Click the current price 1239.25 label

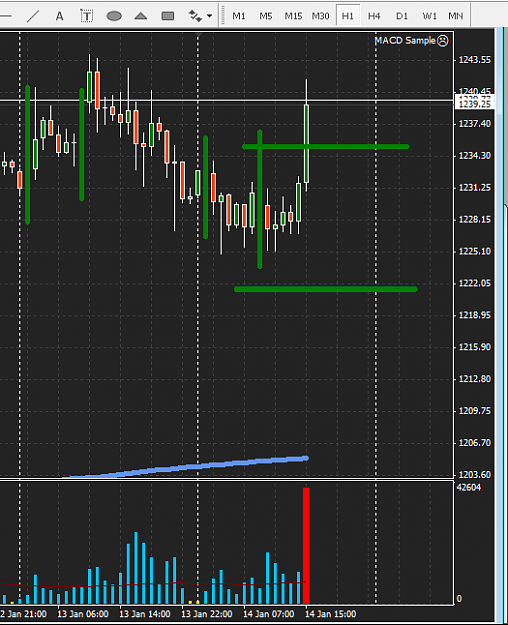tap(475, 104)
